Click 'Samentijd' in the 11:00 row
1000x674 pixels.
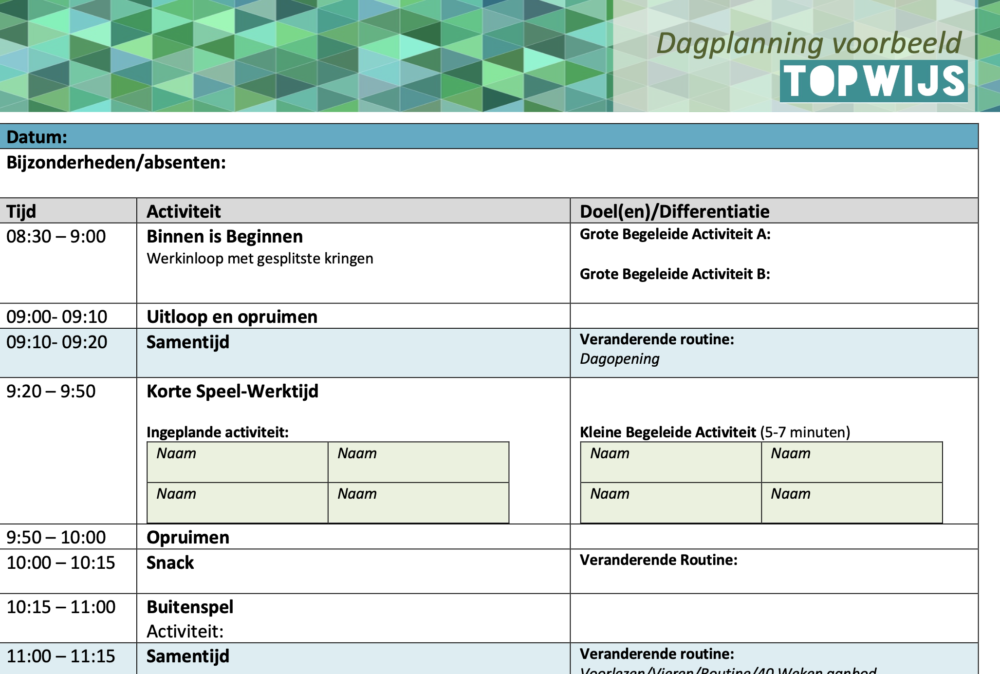pyautogui.click(x=188, y=656)
